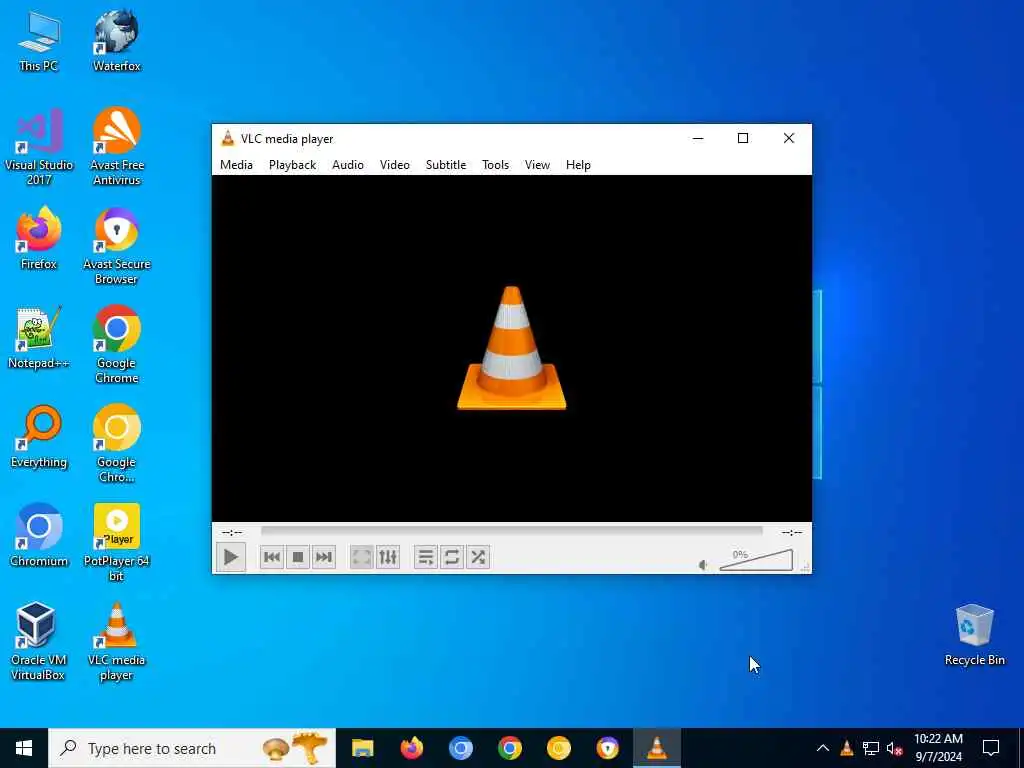Viewport: 1024px width, 768px height.
Task: Skip to next media in VLC
Action: (324, 557)
